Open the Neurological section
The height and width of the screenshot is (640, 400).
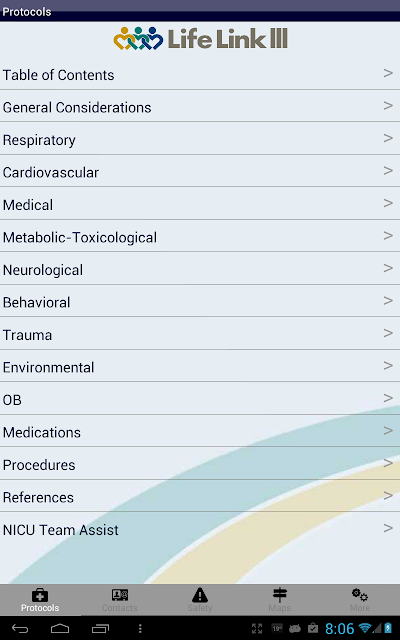click(x=200, y=269)
